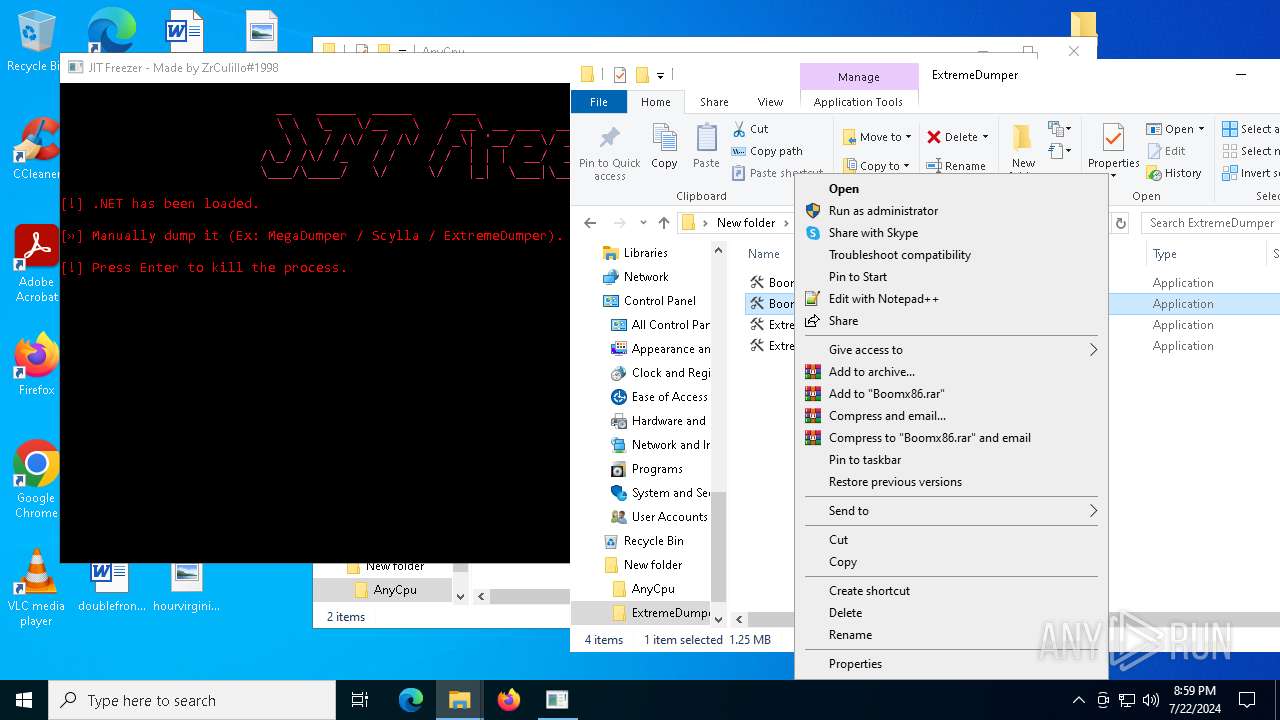
Task: Click the History ribbon button
Action: [1174, 173]
